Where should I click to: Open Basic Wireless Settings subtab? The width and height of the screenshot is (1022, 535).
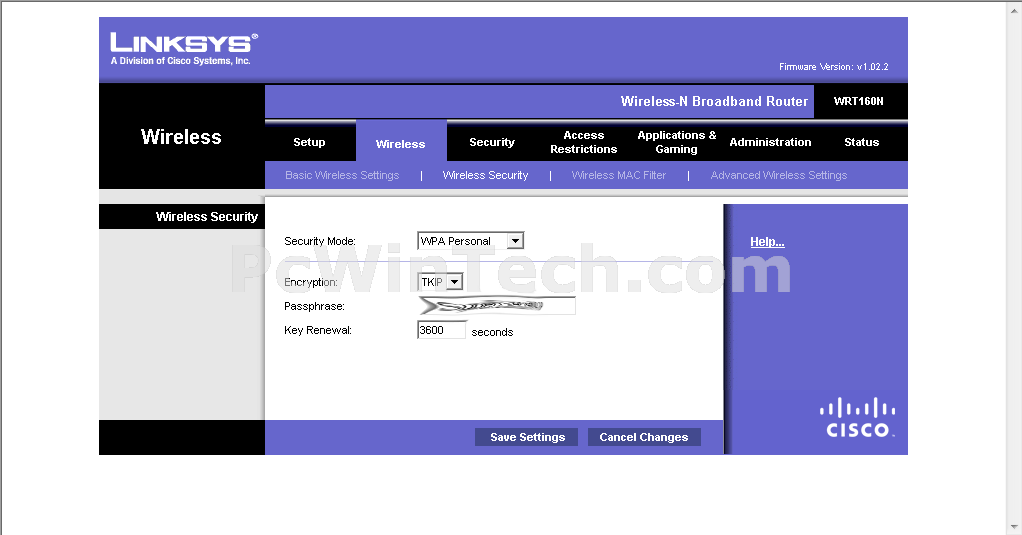click(x=342, y=175)
